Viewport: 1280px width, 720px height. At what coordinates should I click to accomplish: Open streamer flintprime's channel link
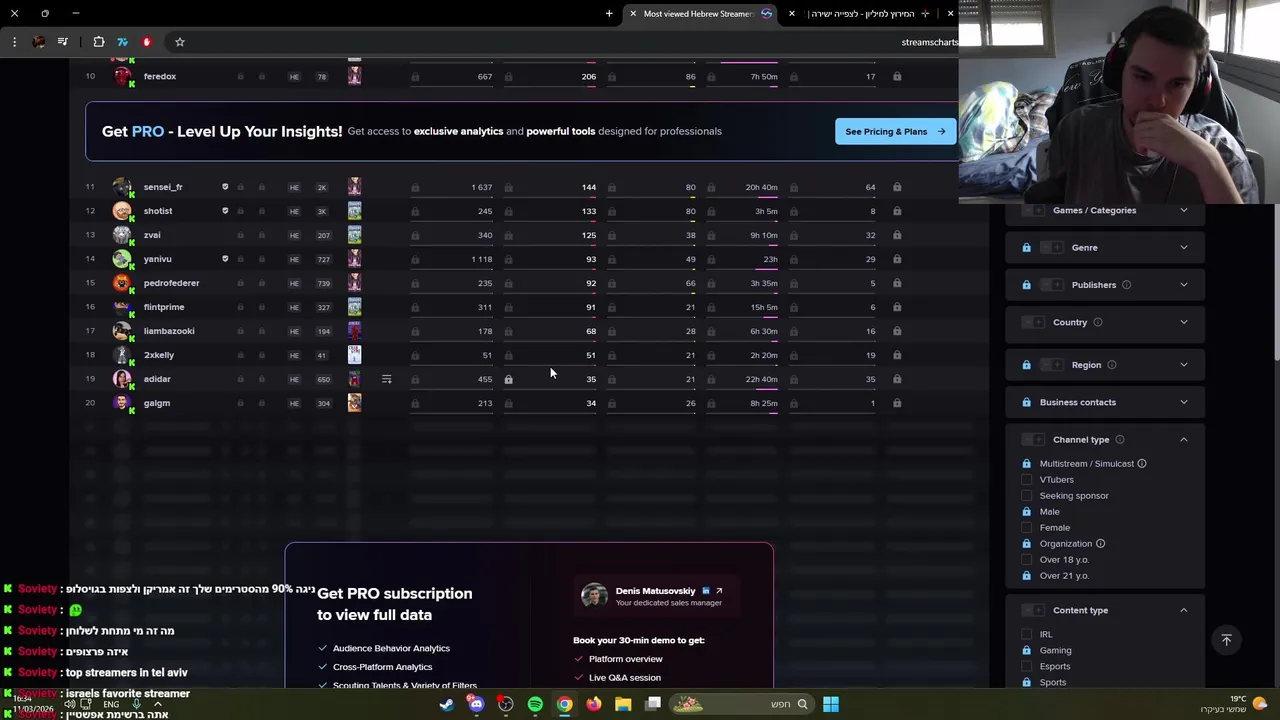(x=164, y=307)
